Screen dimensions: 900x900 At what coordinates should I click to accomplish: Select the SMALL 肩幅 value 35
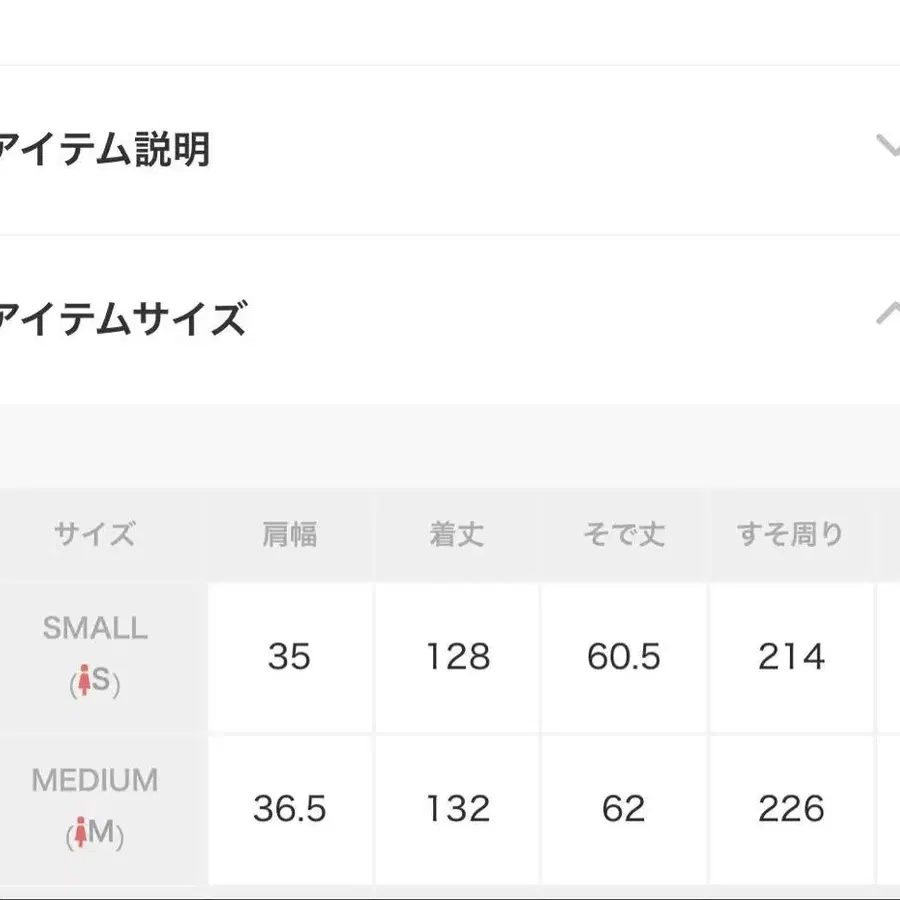(x=289, y=657)
